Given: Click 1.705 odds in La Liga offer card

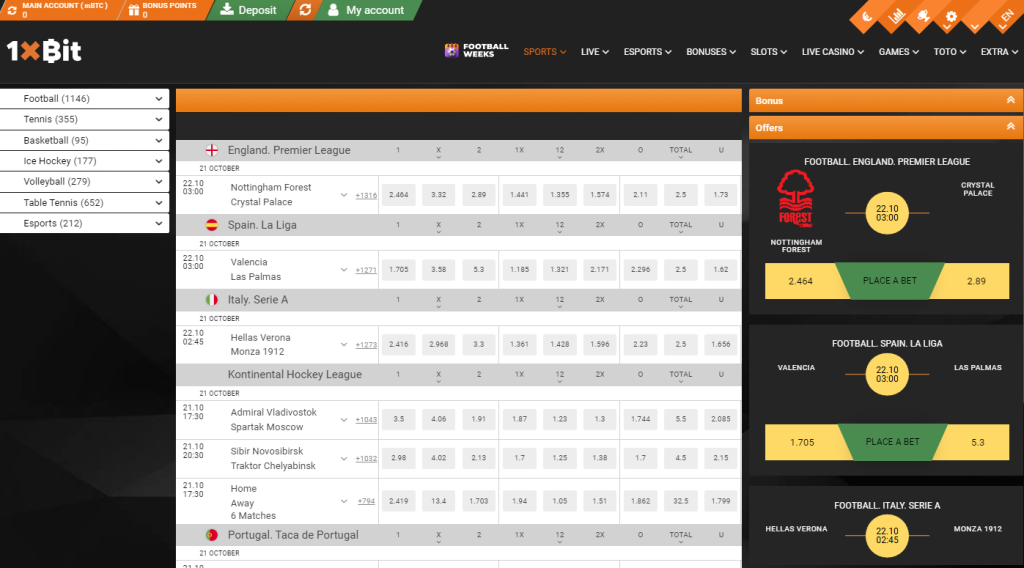Looking at the screenshot, I should pyautogui.click(x=802, y=442).
